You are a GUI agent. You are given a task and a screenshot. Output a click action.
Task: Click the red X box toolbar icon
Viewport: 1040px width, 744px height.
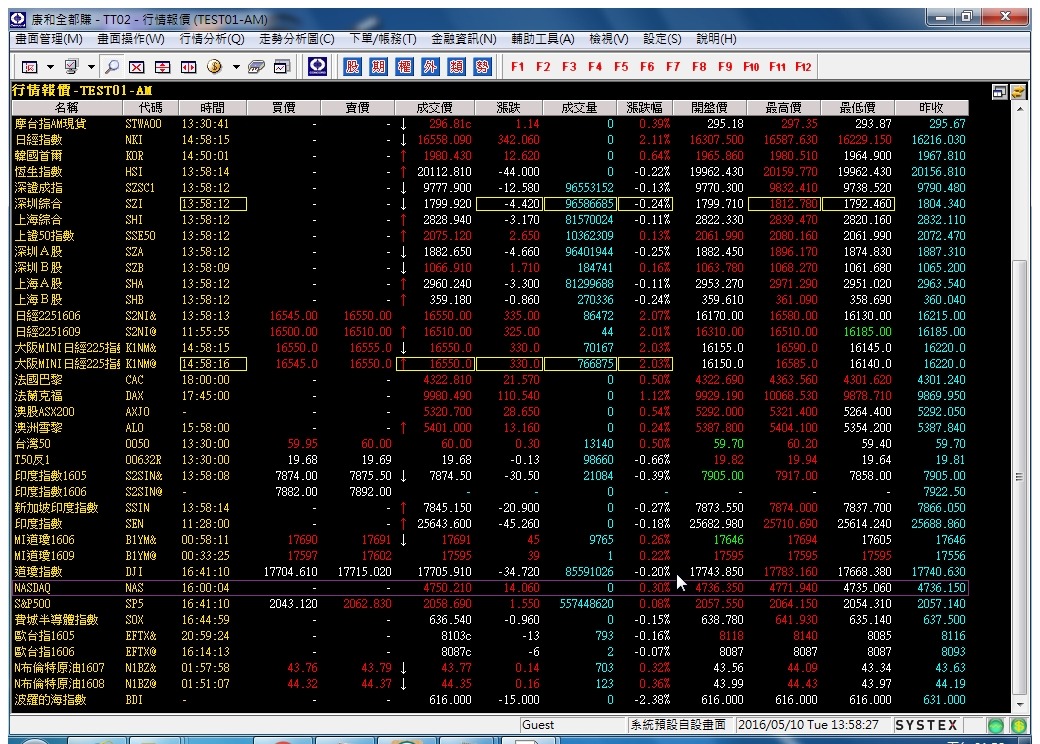137,66
